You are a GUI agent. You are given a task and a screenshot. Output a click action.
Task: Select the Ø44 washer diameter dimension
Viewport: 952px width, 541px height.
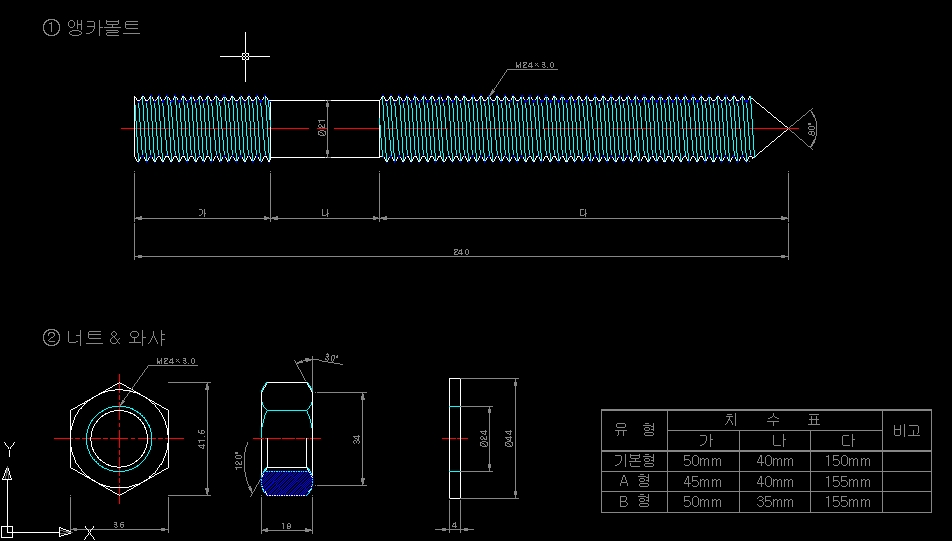coord(508,438)
